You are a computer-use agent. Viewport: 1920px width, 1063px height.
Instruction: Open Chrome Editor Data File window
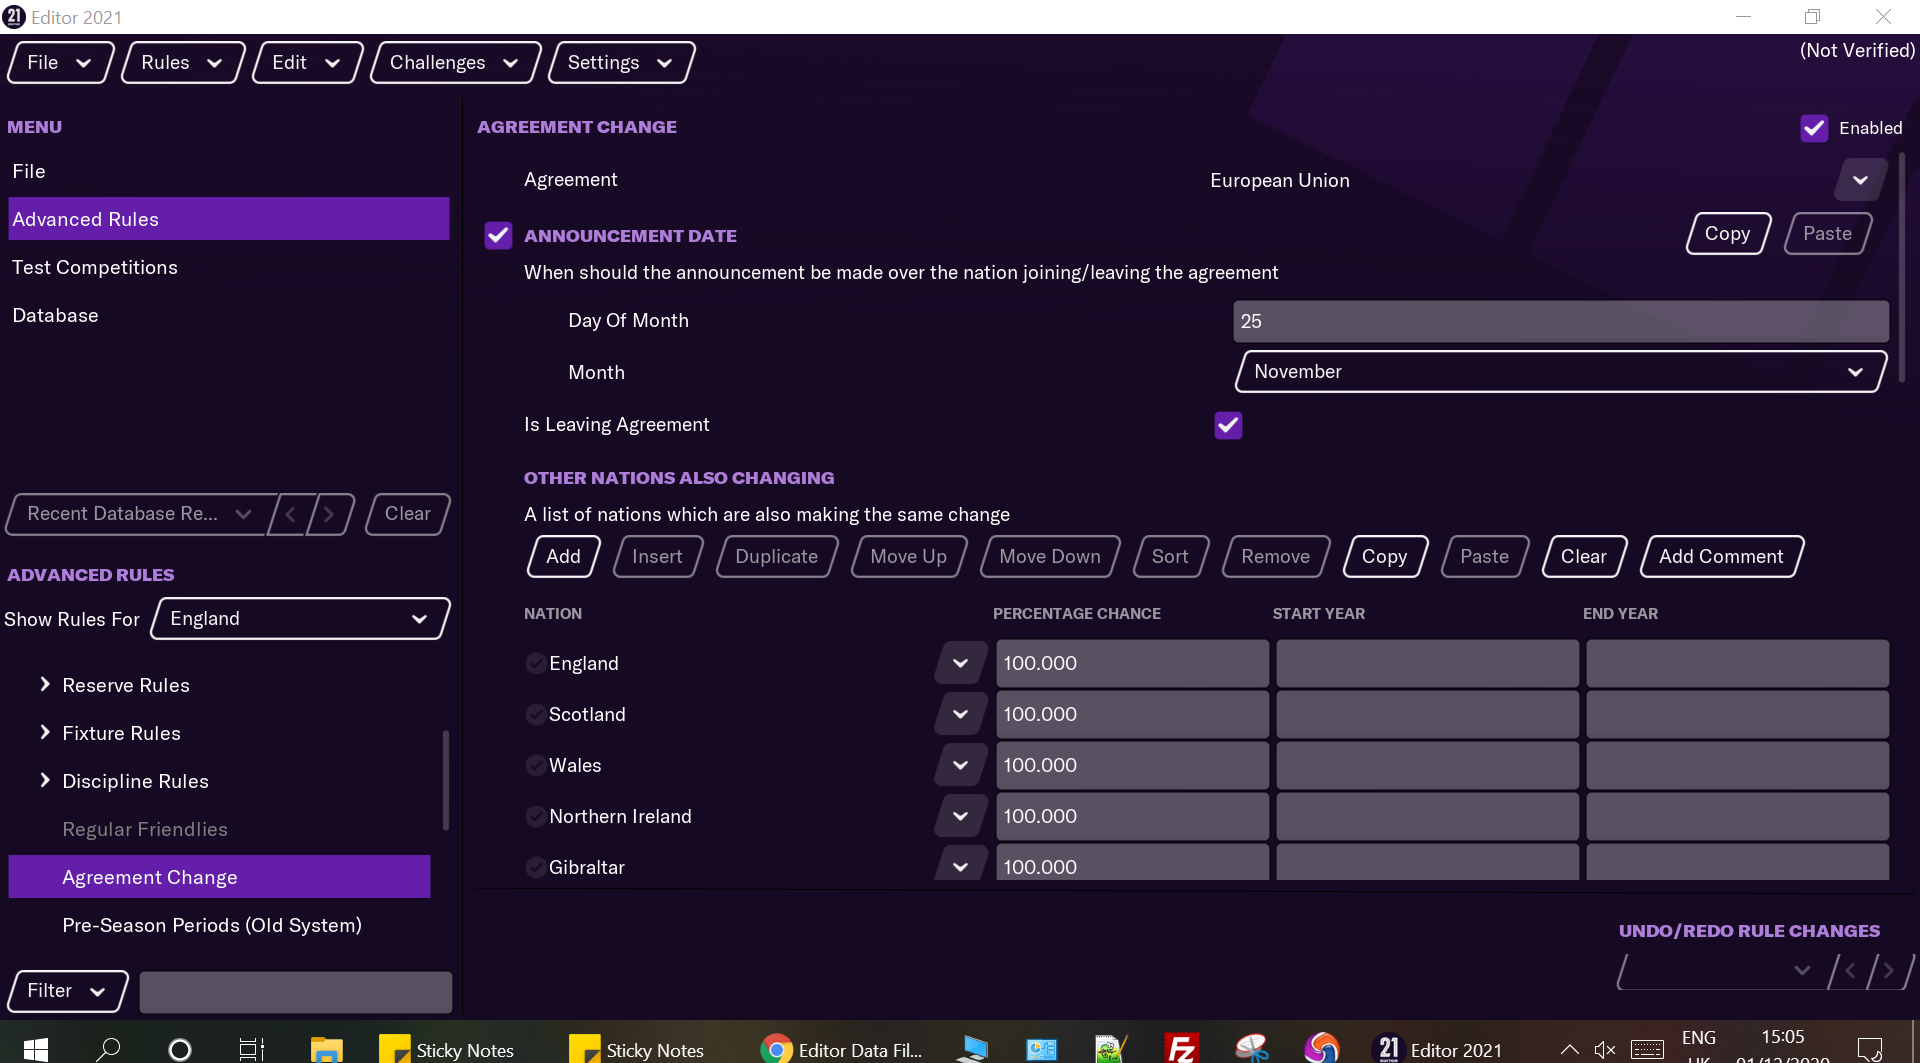click(842, 1049)
